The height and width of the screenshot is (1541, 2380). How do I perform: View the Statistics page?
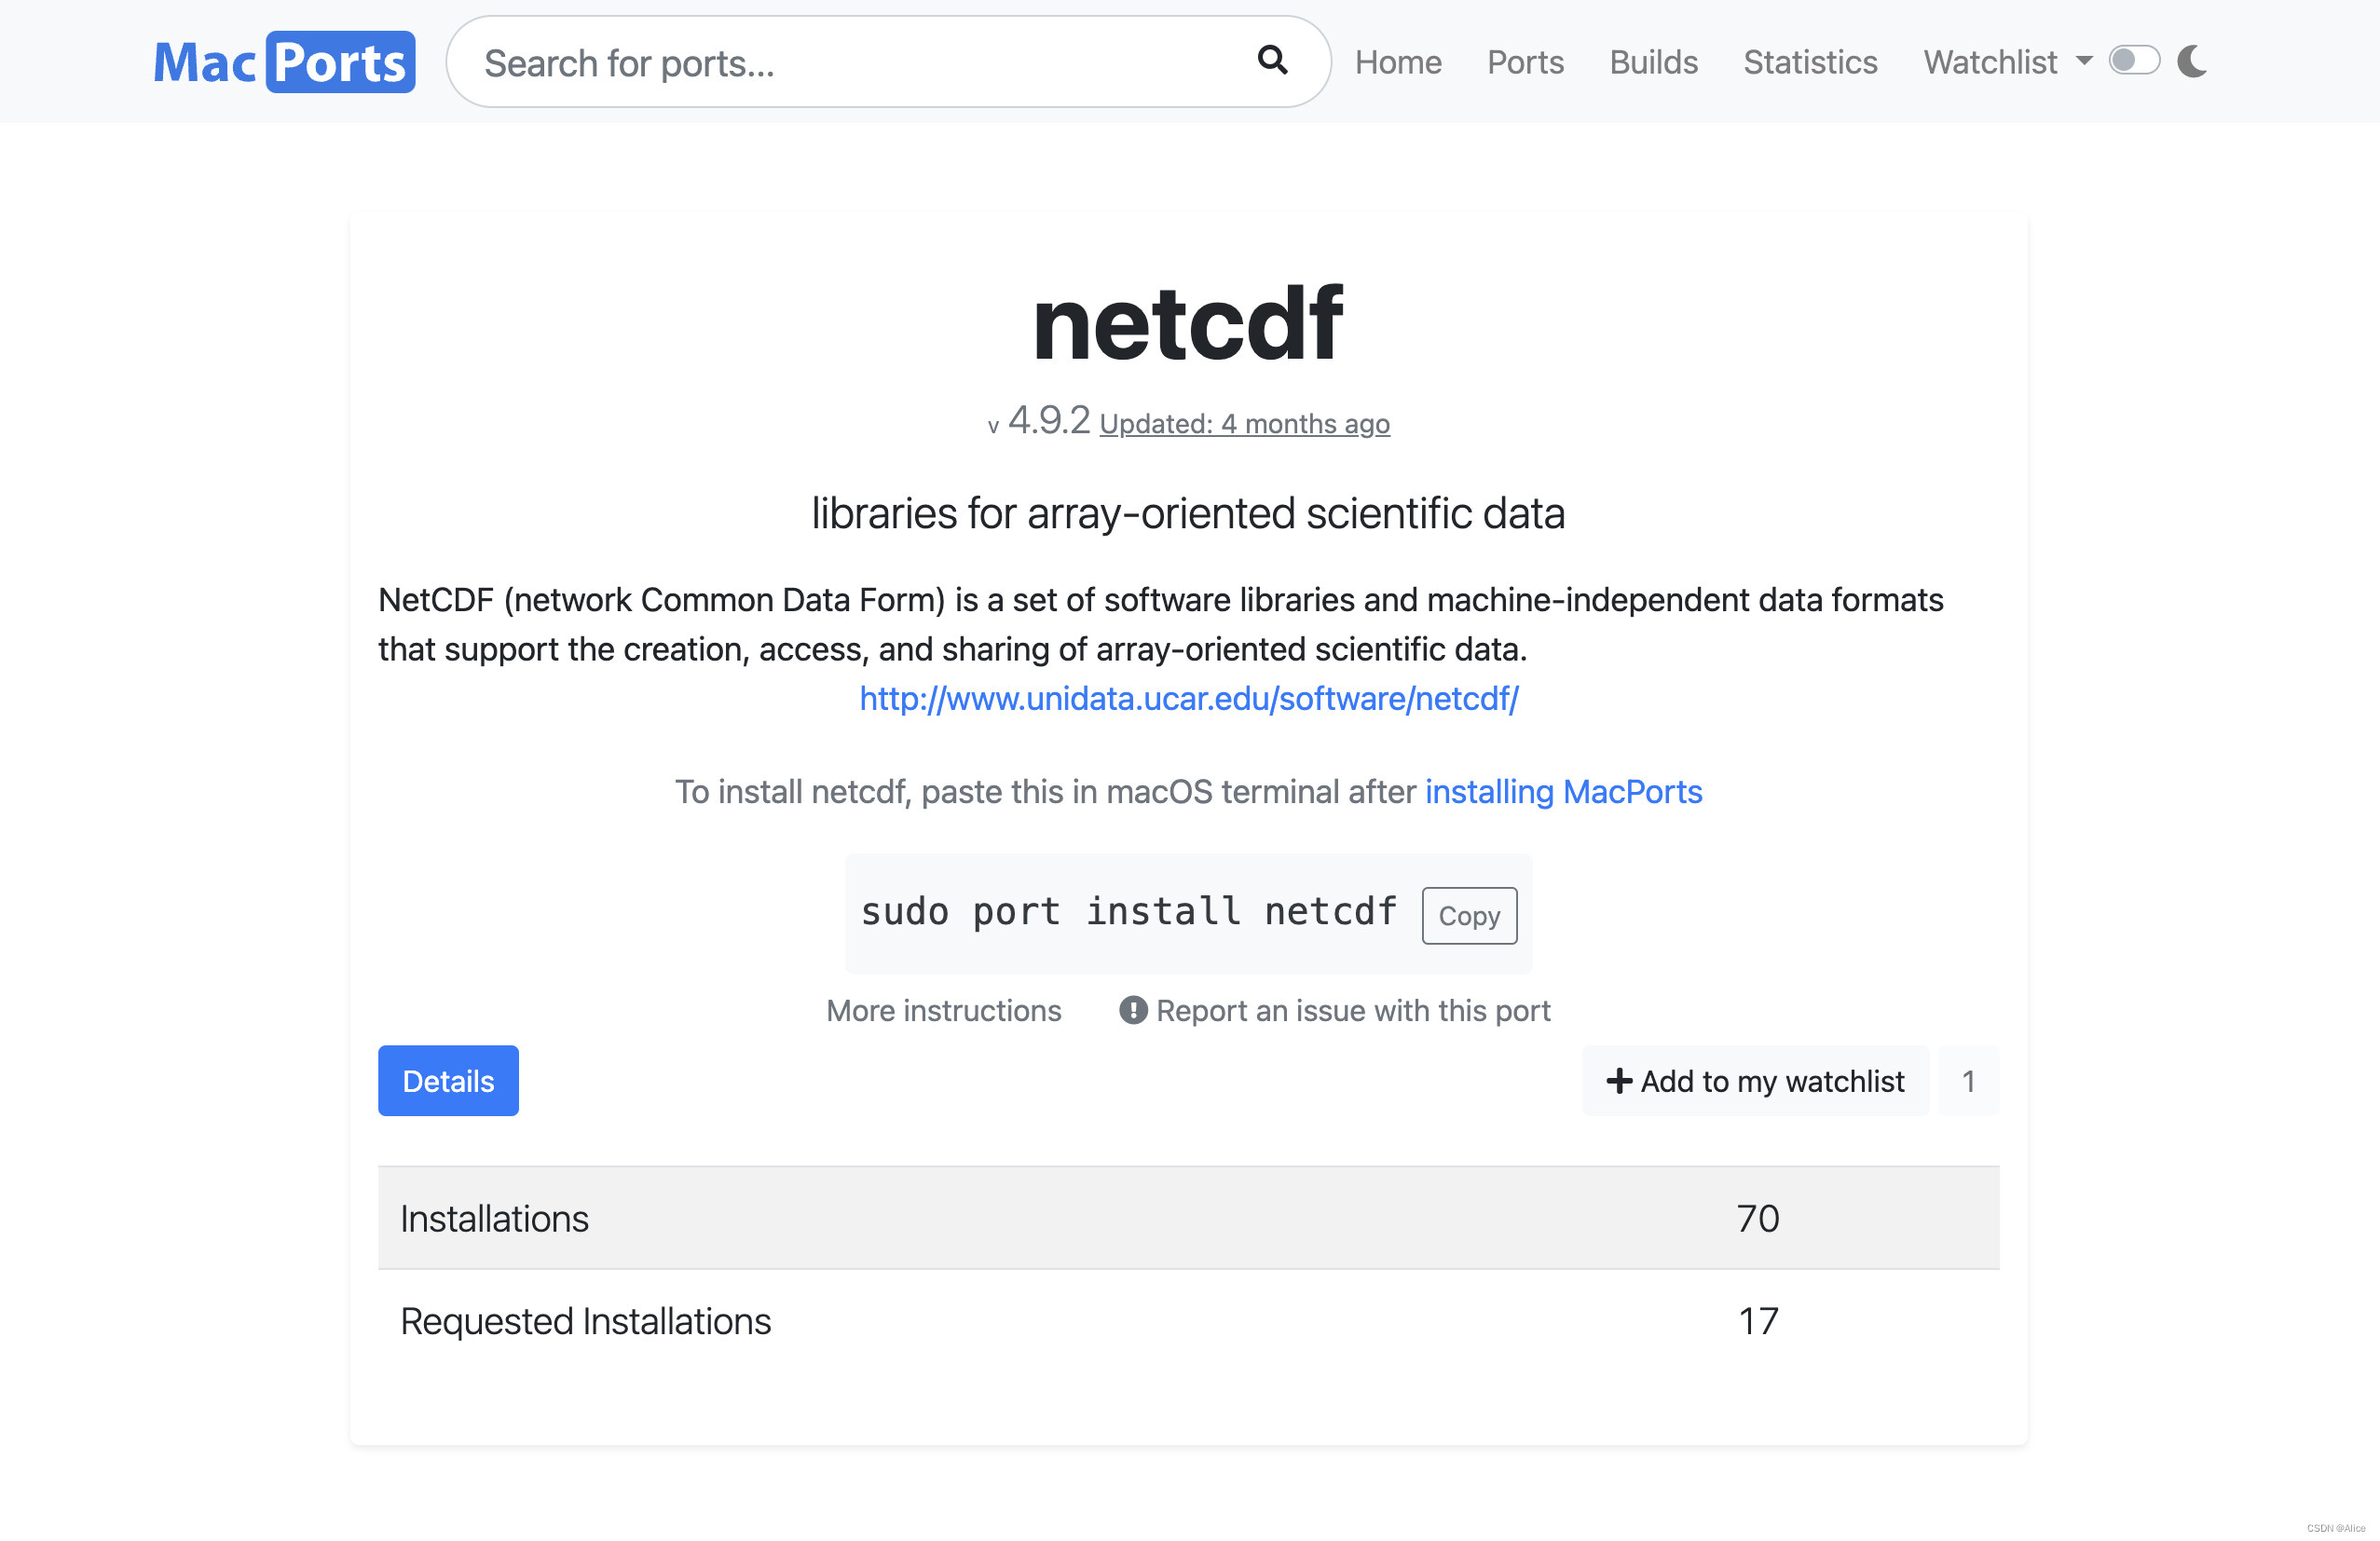(1810, 62)
